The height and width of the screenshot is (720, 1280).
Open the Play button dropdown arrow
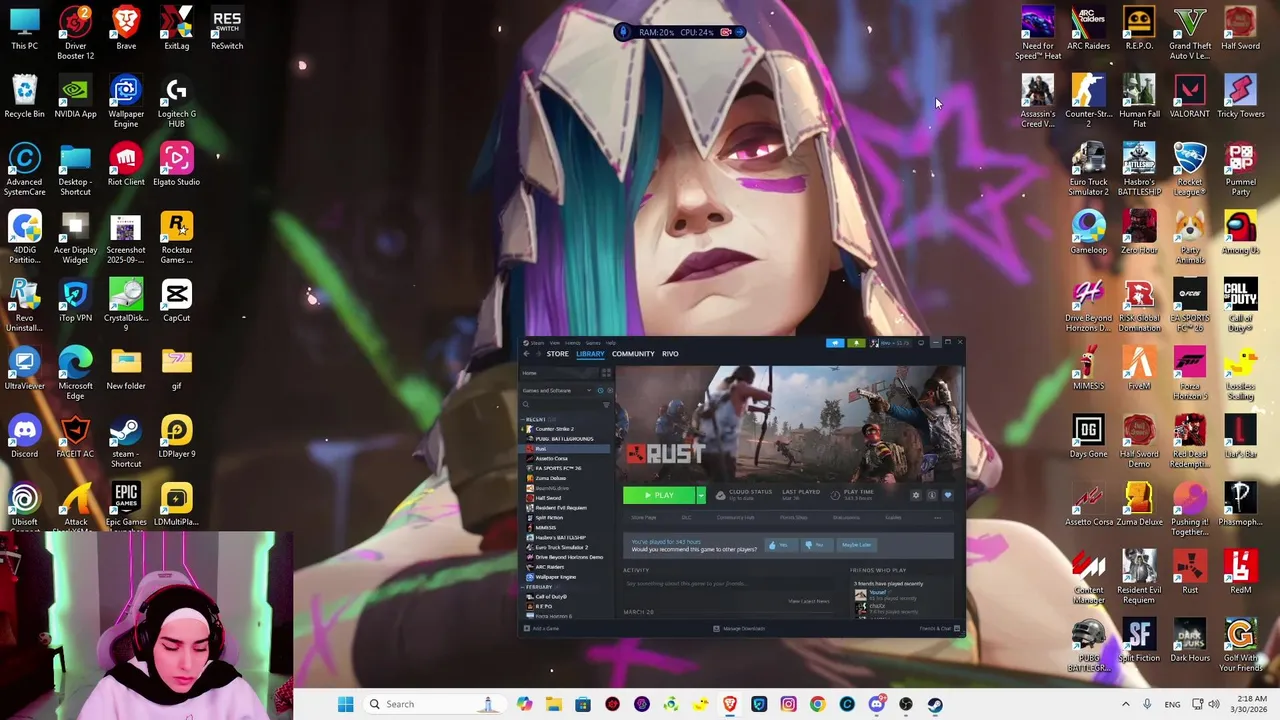701,495
